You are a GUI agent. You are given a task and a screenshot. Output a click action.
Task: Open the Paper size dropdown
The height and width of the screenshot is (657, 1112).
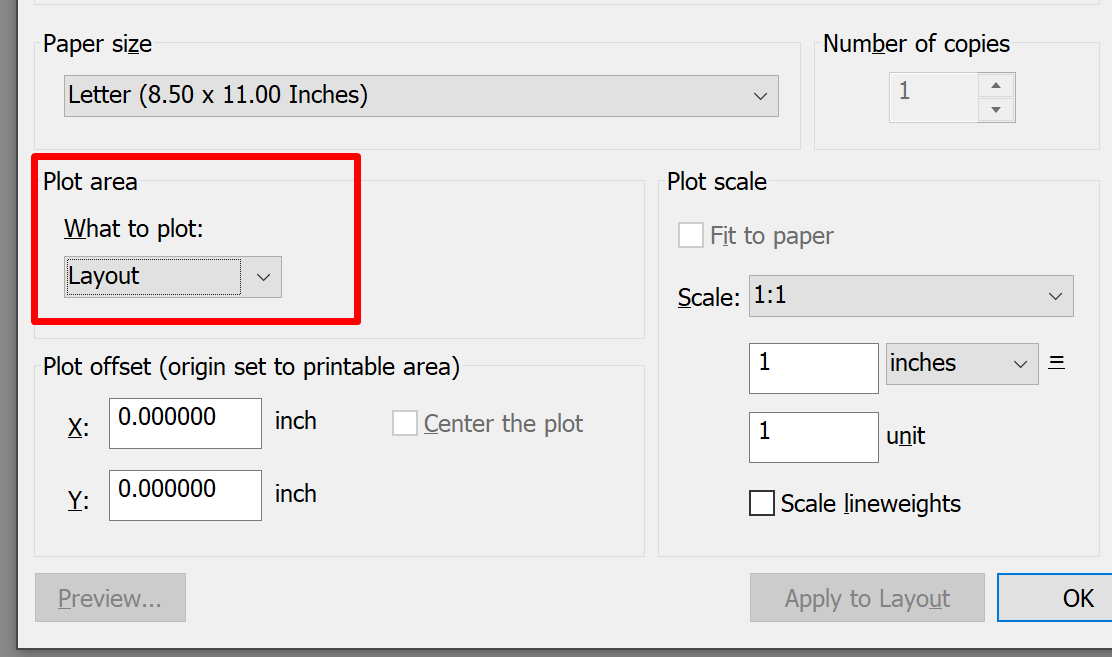(760, 96)
